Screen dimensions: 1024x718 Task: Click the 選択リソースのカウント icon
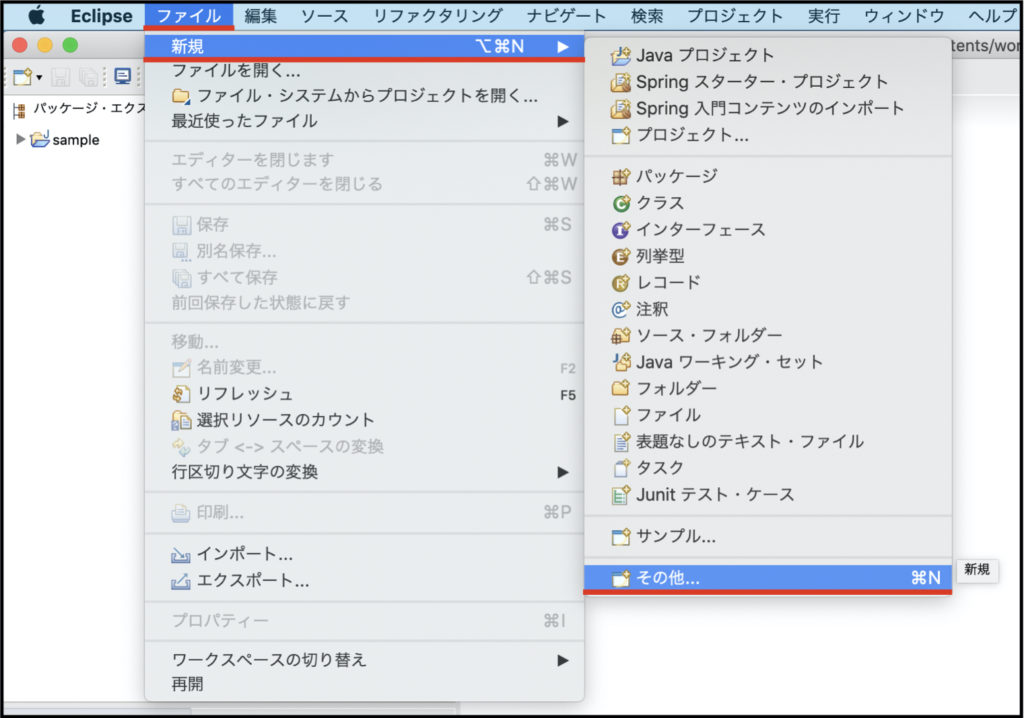tap(181, 420)
